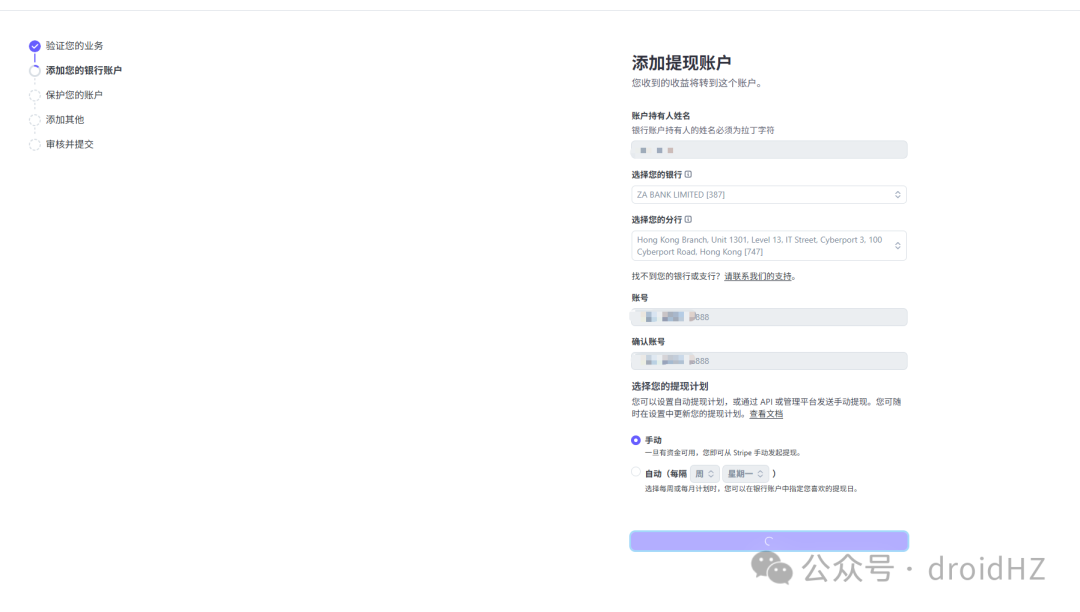The width and height of the screenshot is (1080, 612).
Task: Click the 账号 account number field
Action: (769, 317)
